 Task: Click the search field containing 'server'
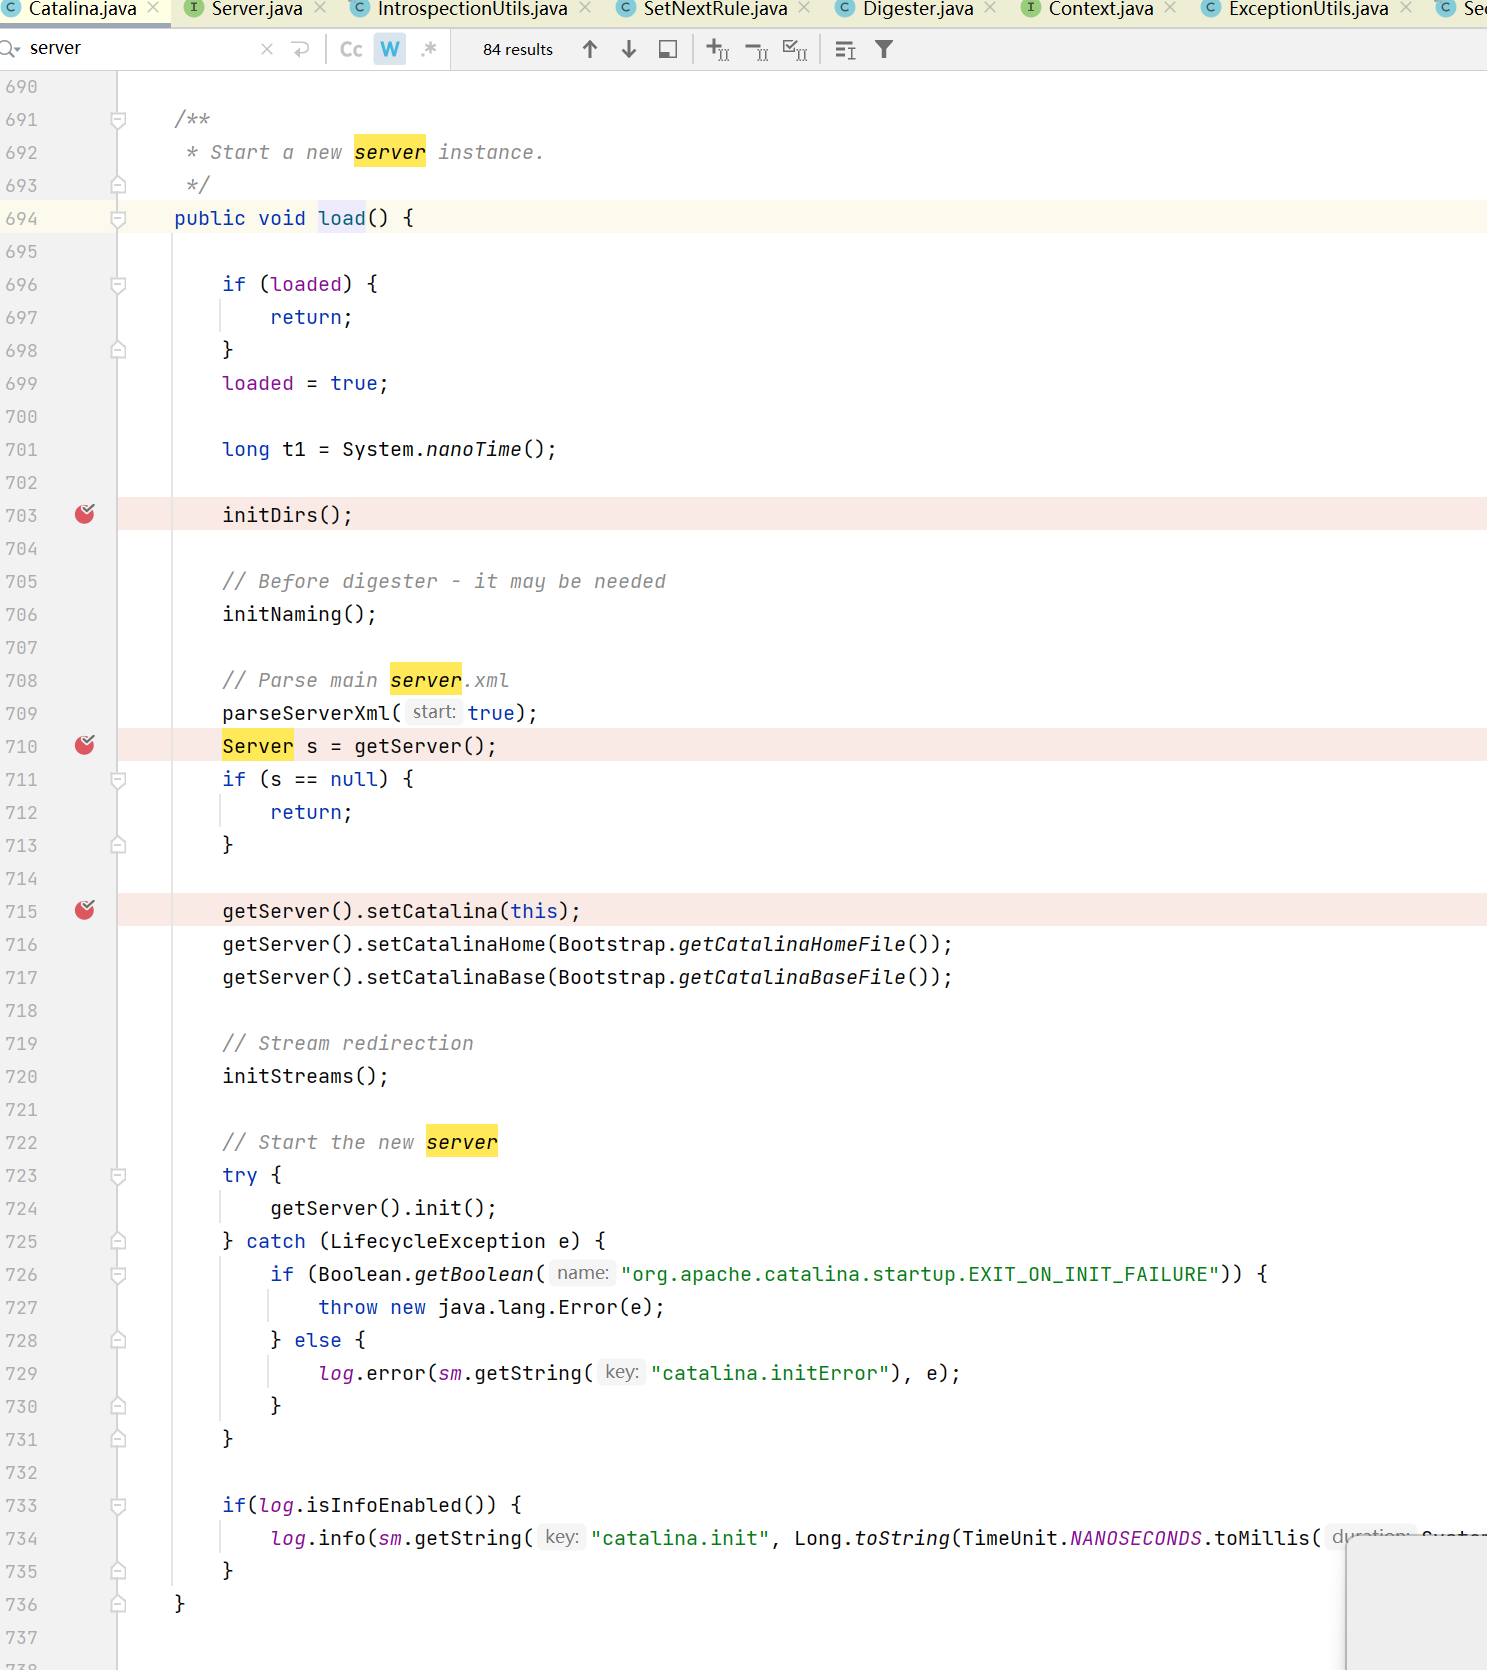click(140, 49)
